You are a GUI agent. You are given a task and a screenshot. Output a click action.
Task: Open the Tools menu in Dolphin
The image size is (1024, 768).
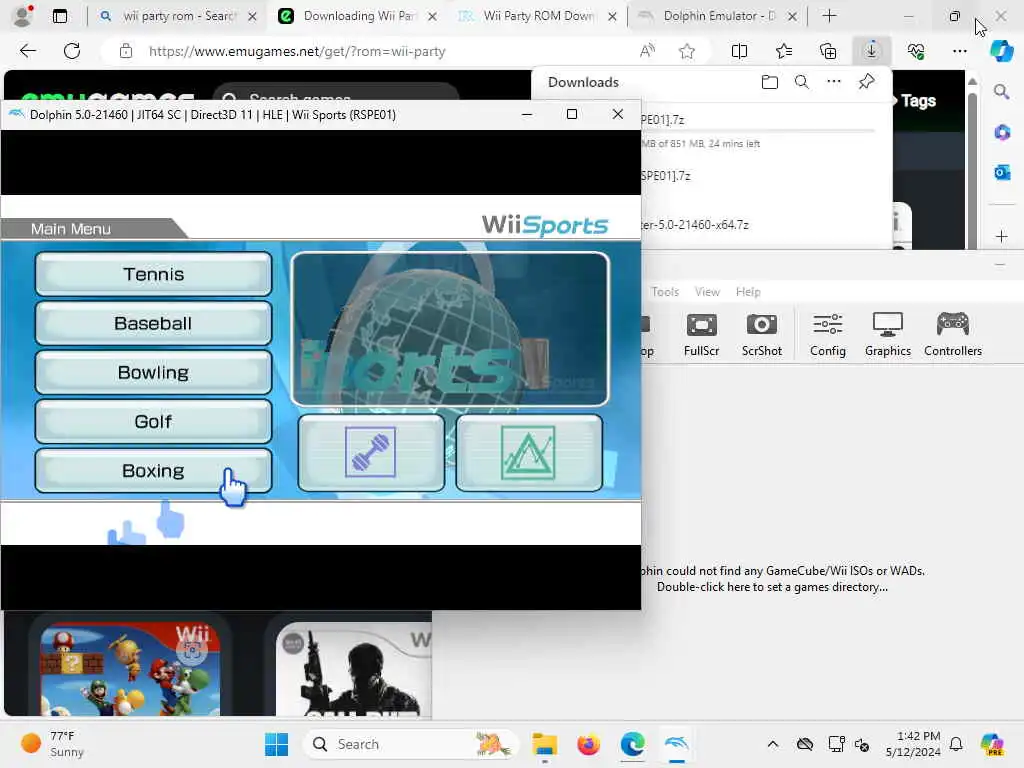pos(665,292)
